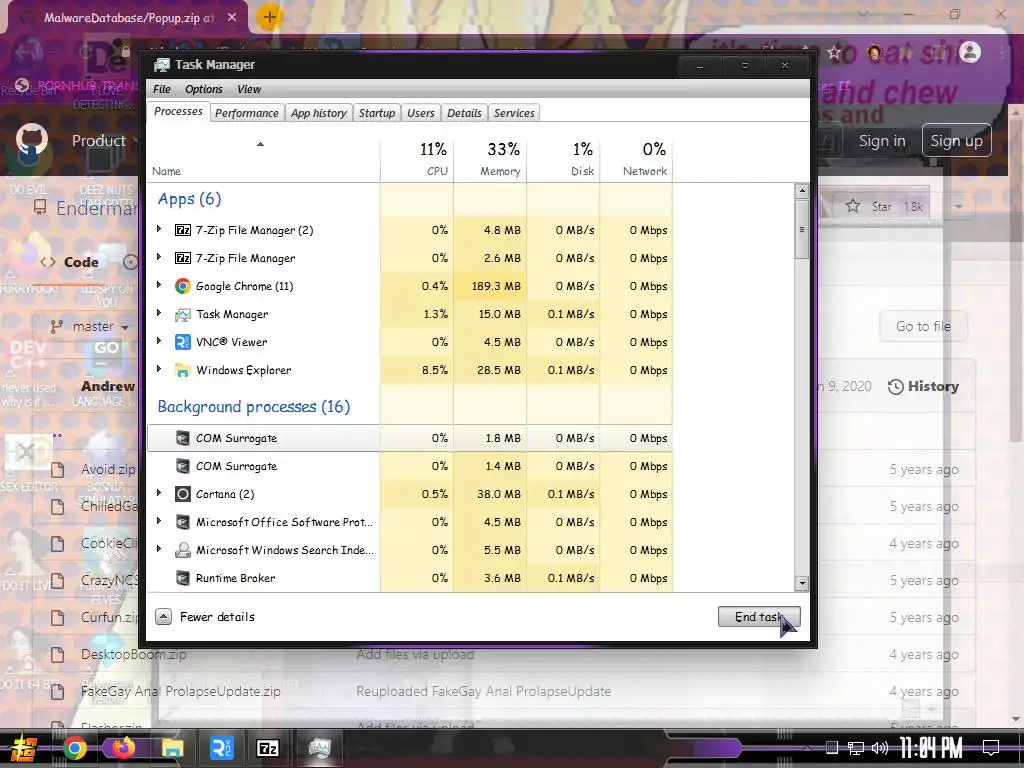This screenshot has height=768, width=1024.
Task: Click Sign up on GitHub page
Action: 956,140
